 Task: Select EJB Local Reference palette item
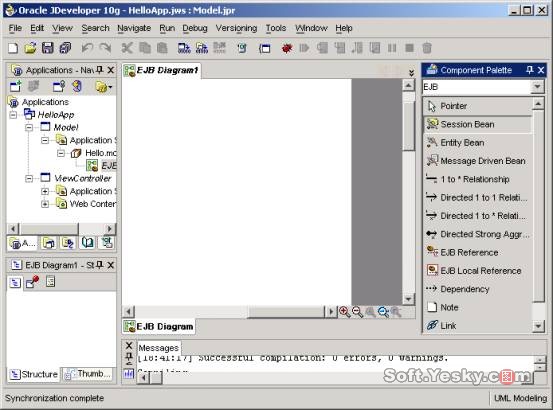point(478,271)
